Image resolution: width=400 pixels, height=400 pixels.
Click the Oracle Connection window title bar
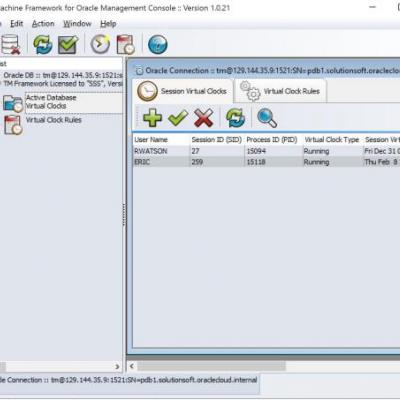click(267, 70)
